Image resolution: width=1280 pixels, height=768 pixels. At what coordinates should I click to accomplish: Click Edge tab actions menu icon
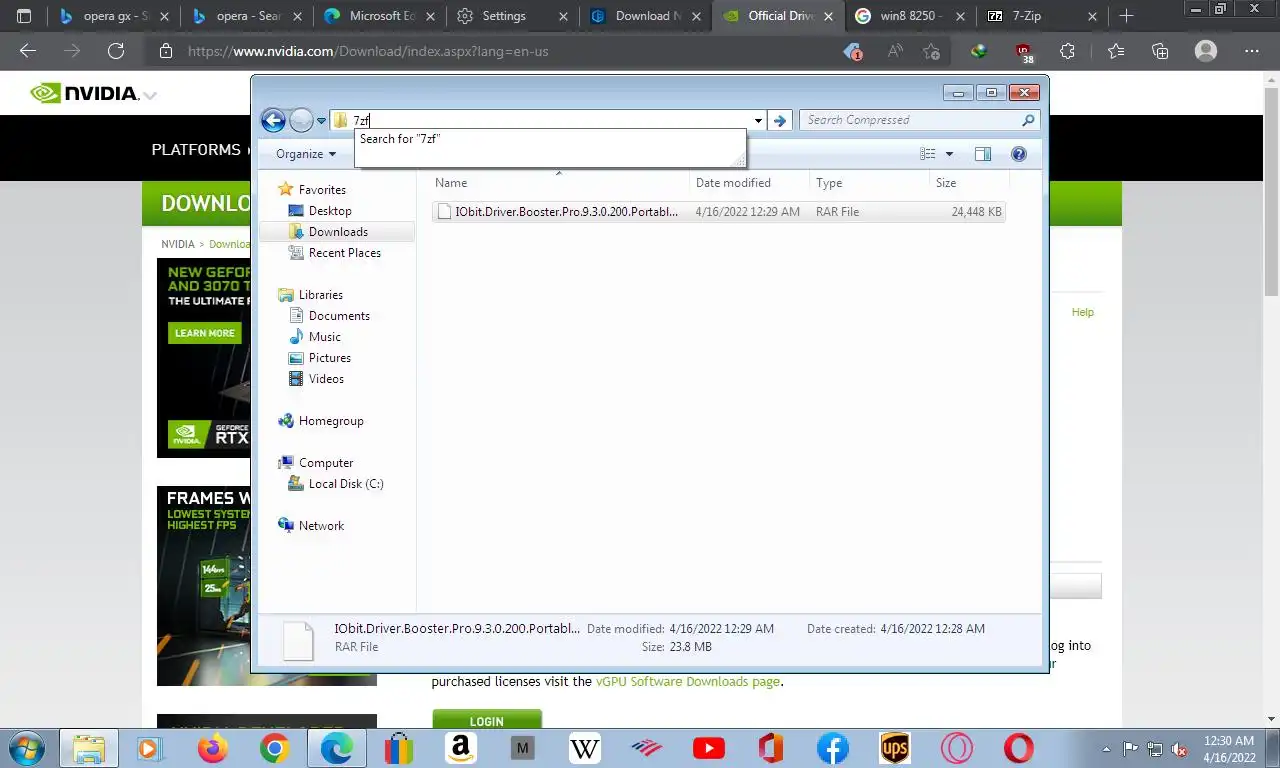coord(24,16)
